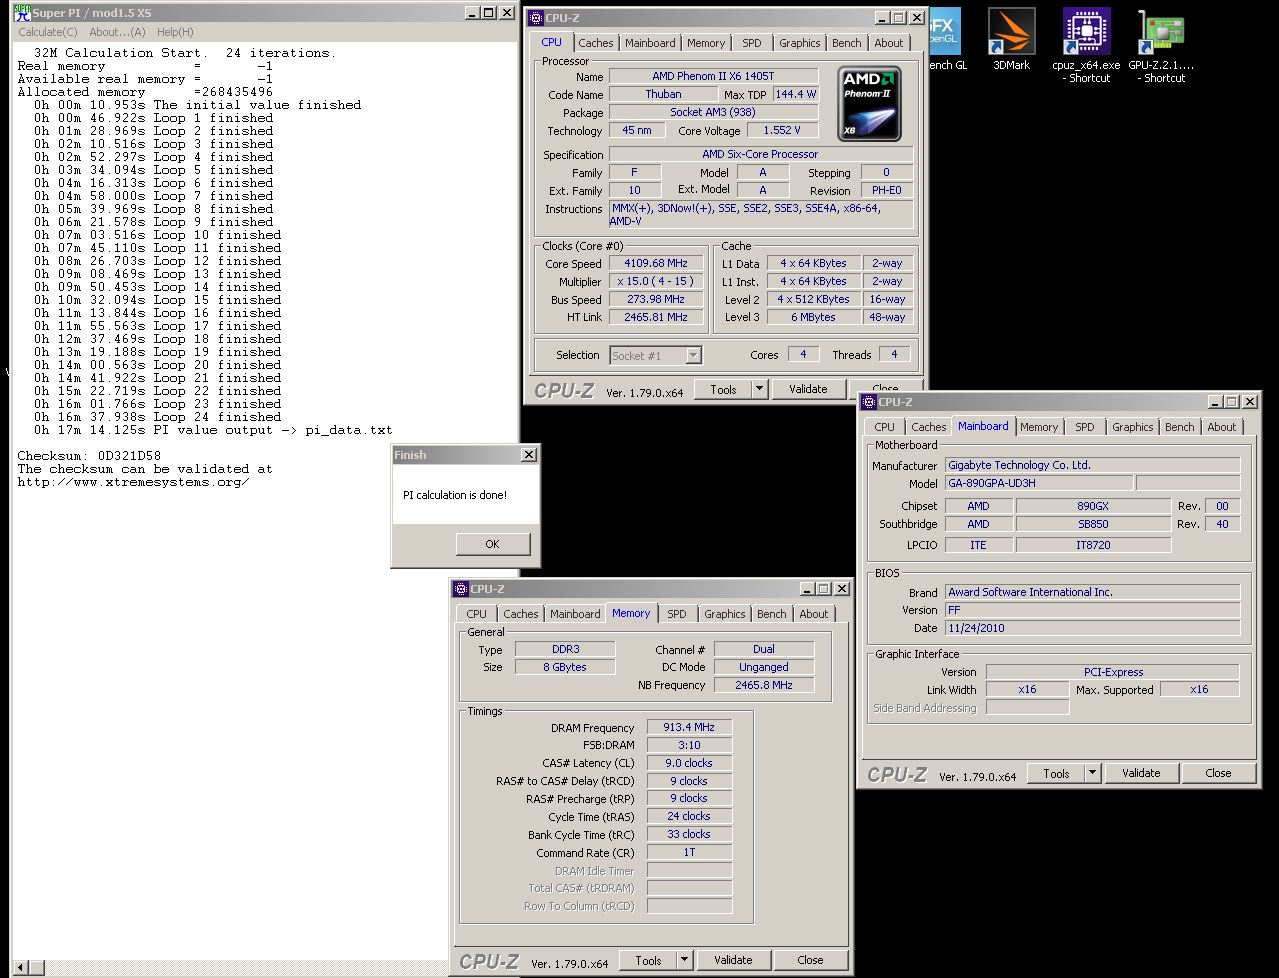1279x978 pixels.
Task: Close the Finish dialog with X
Action: click(529, 455)
